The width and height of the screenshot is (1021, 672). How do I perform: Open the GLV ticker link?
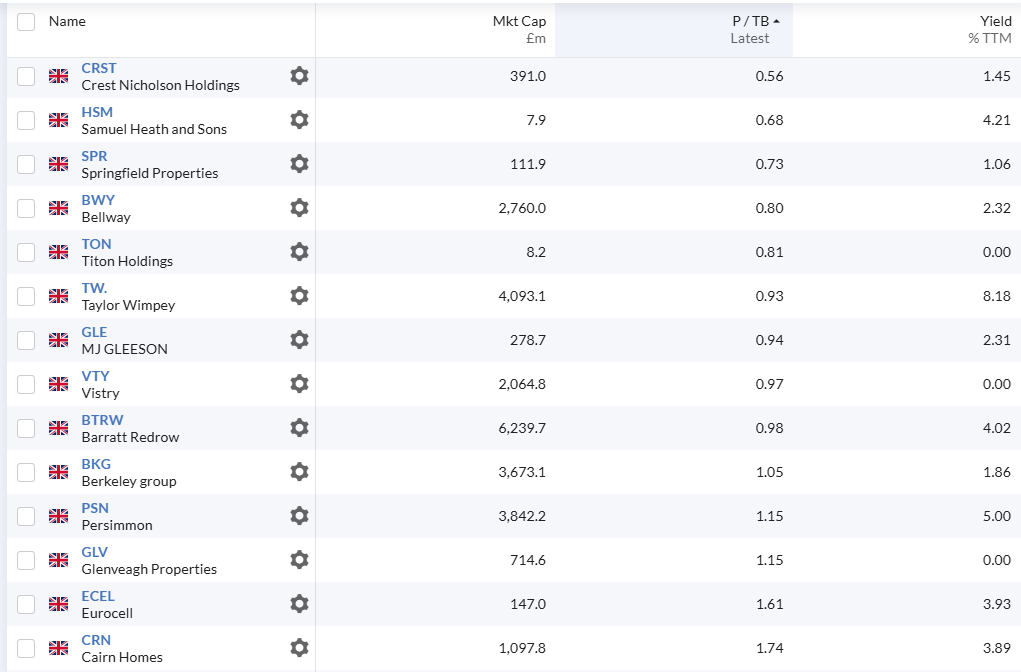[x=94, y=552]
